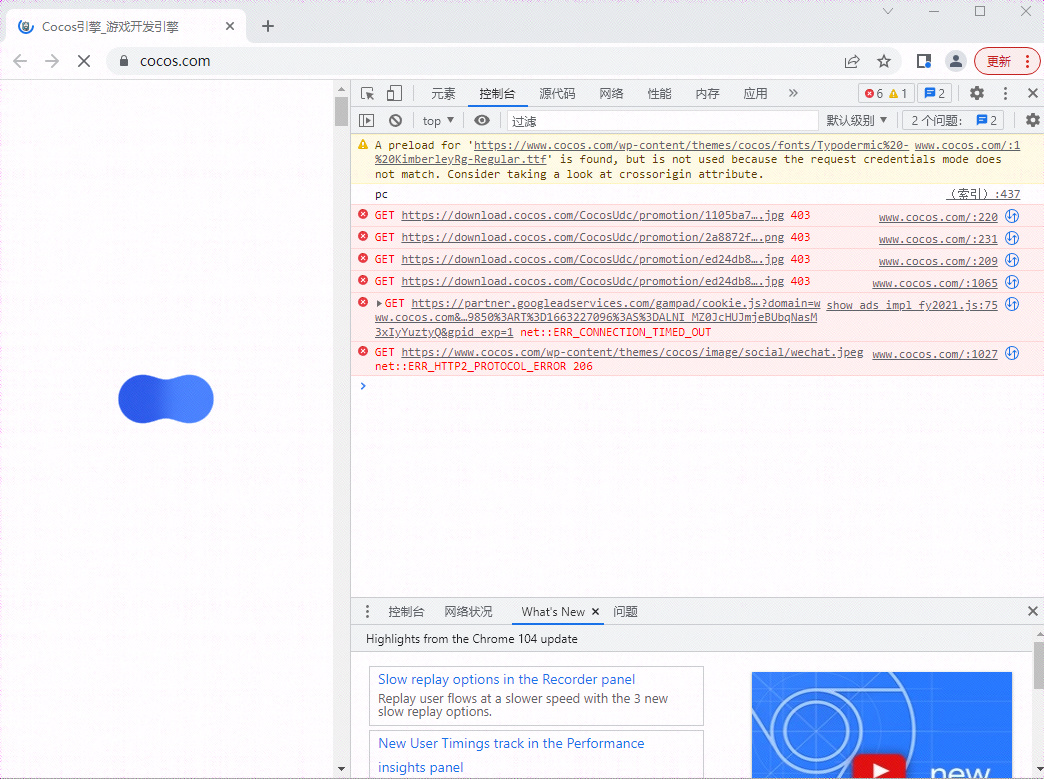Switch to the 控制台 main tab

point(497,94)
